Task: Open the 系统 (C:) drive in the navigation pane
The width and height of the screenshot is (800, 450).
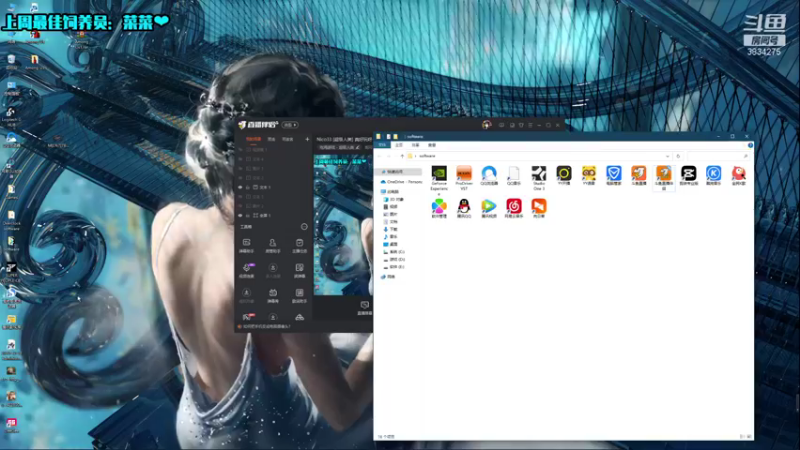Action: pyautogui.click(x=396, y=252)
